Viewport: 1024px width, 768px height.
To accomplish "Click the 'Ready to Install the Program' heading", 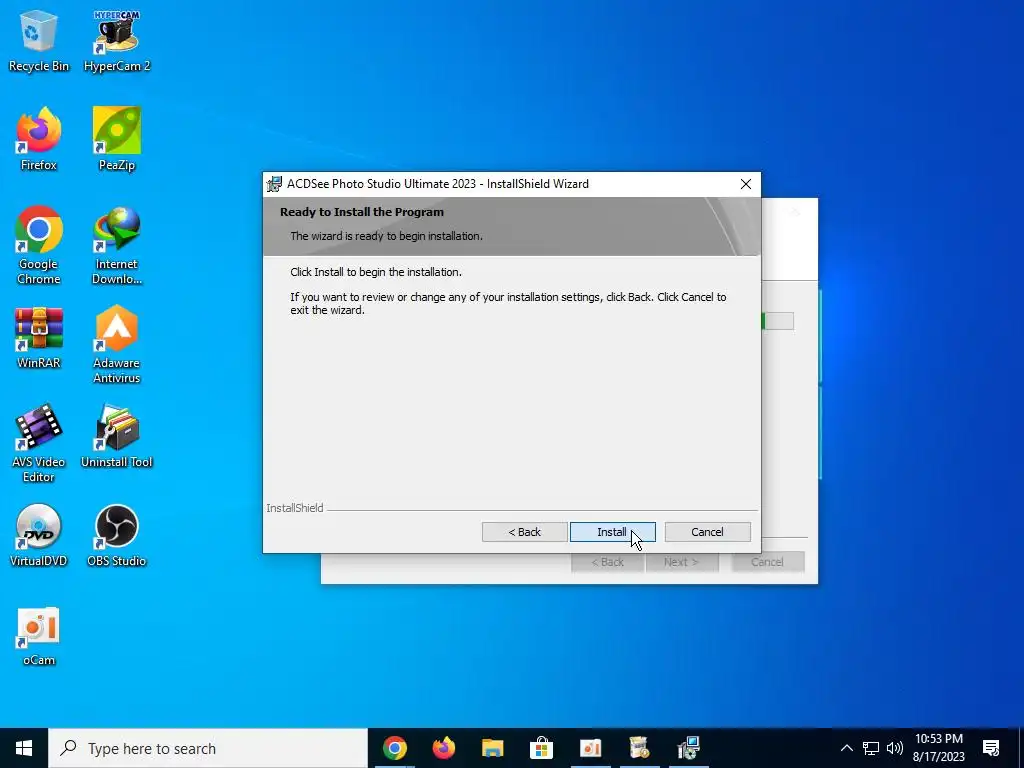I will click(362, 212).
